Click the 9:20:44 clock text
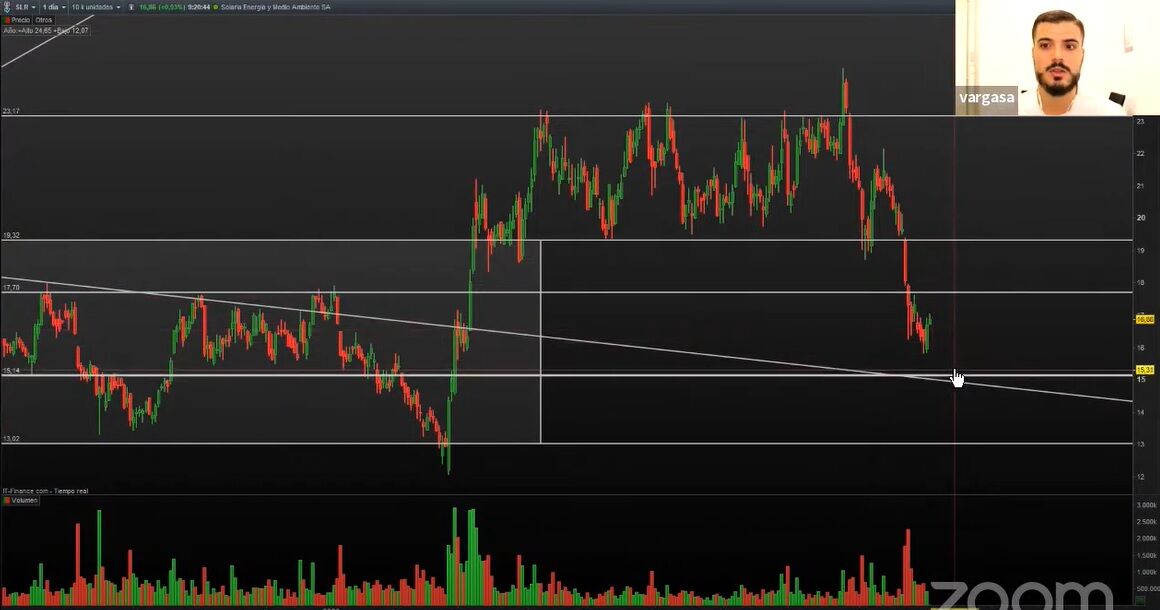 pos(199,7)
